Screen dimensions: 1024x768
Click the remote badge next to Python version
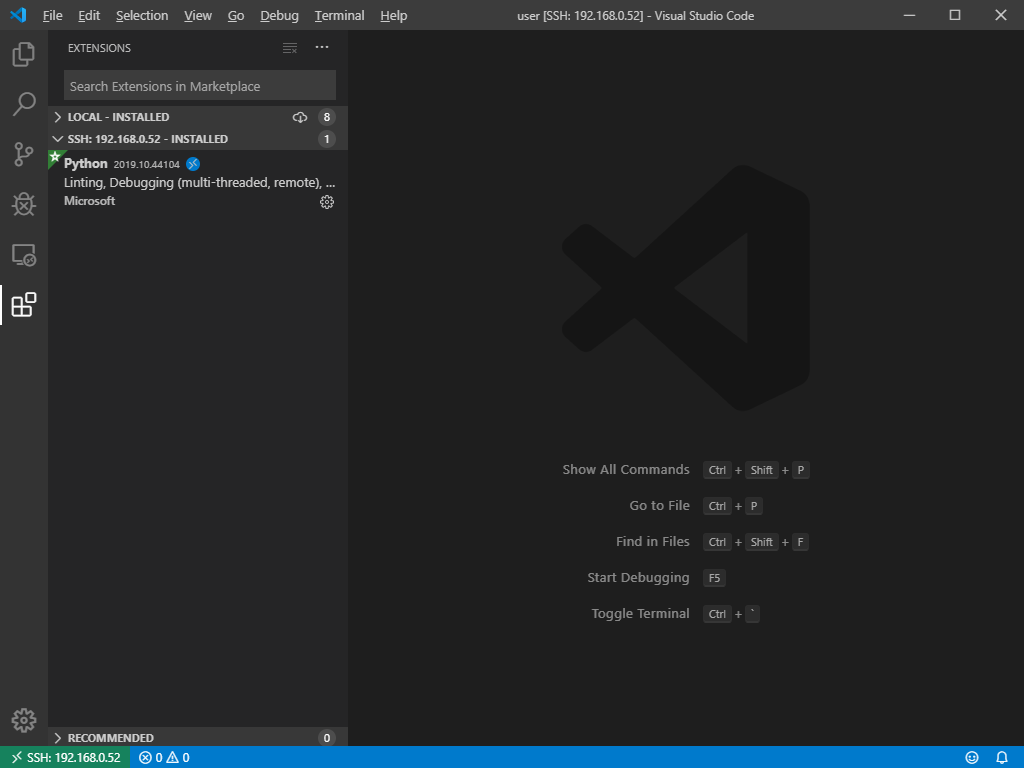(193, 164)
